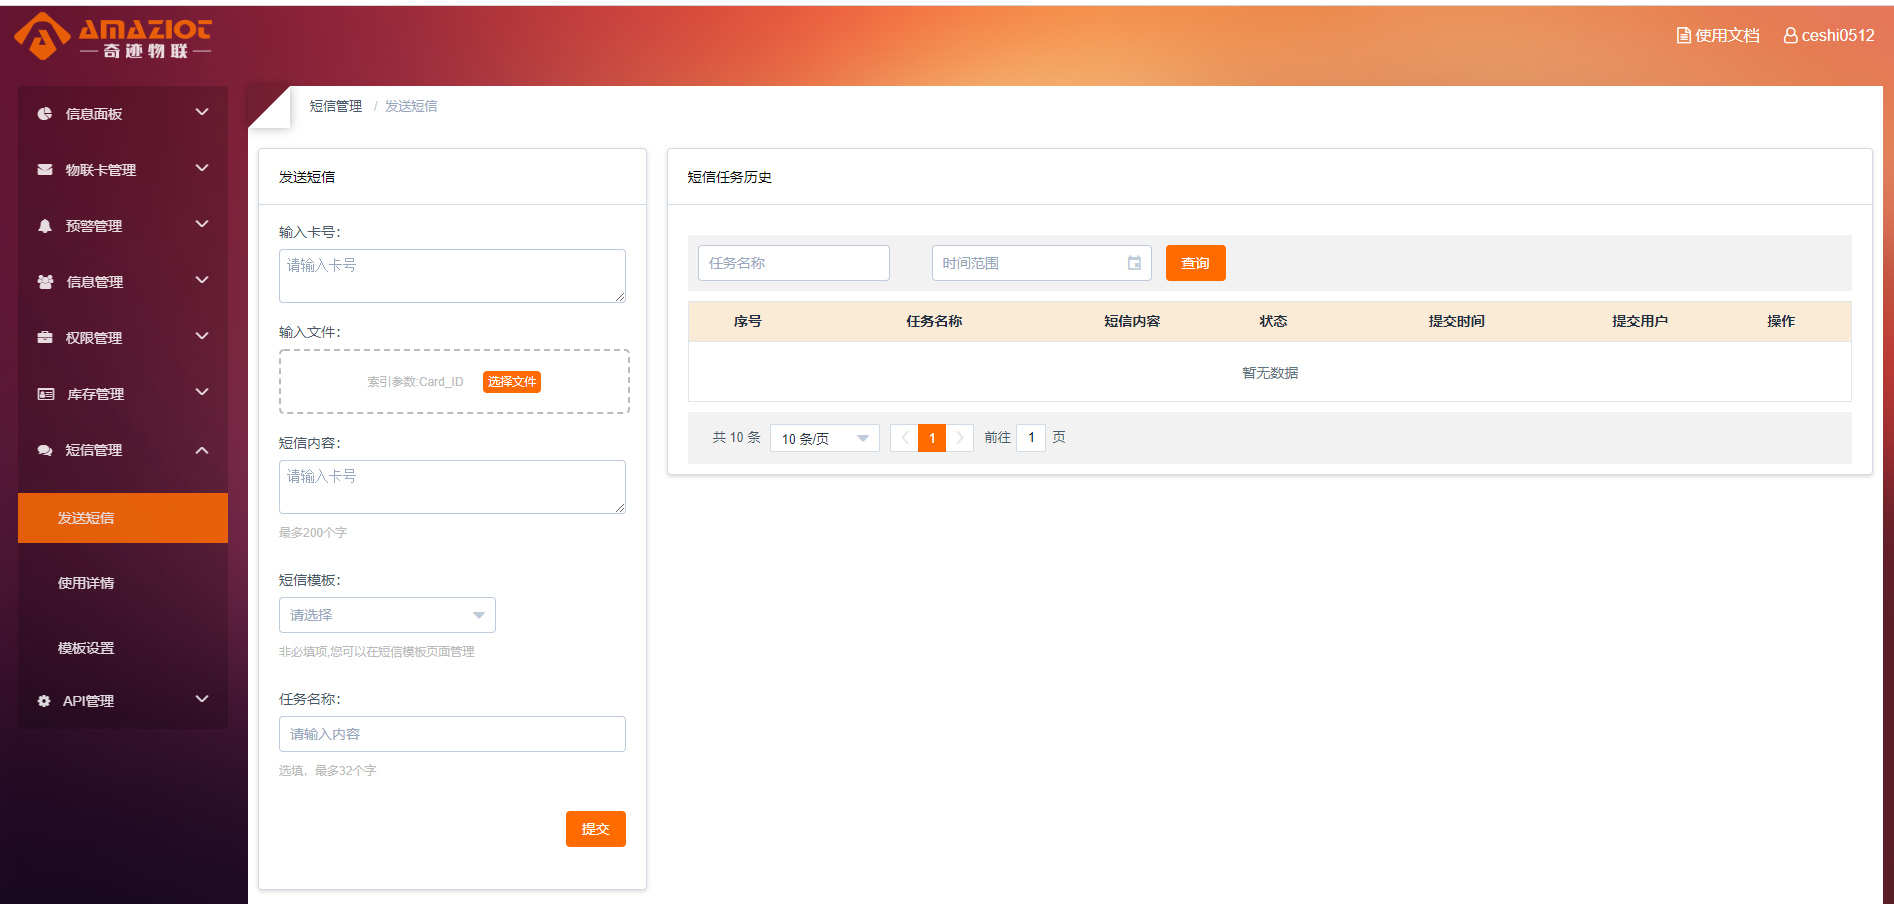Expand the 信息管理 chevron
Viewport: 1894px width, 904px height.
pos(202,280)
